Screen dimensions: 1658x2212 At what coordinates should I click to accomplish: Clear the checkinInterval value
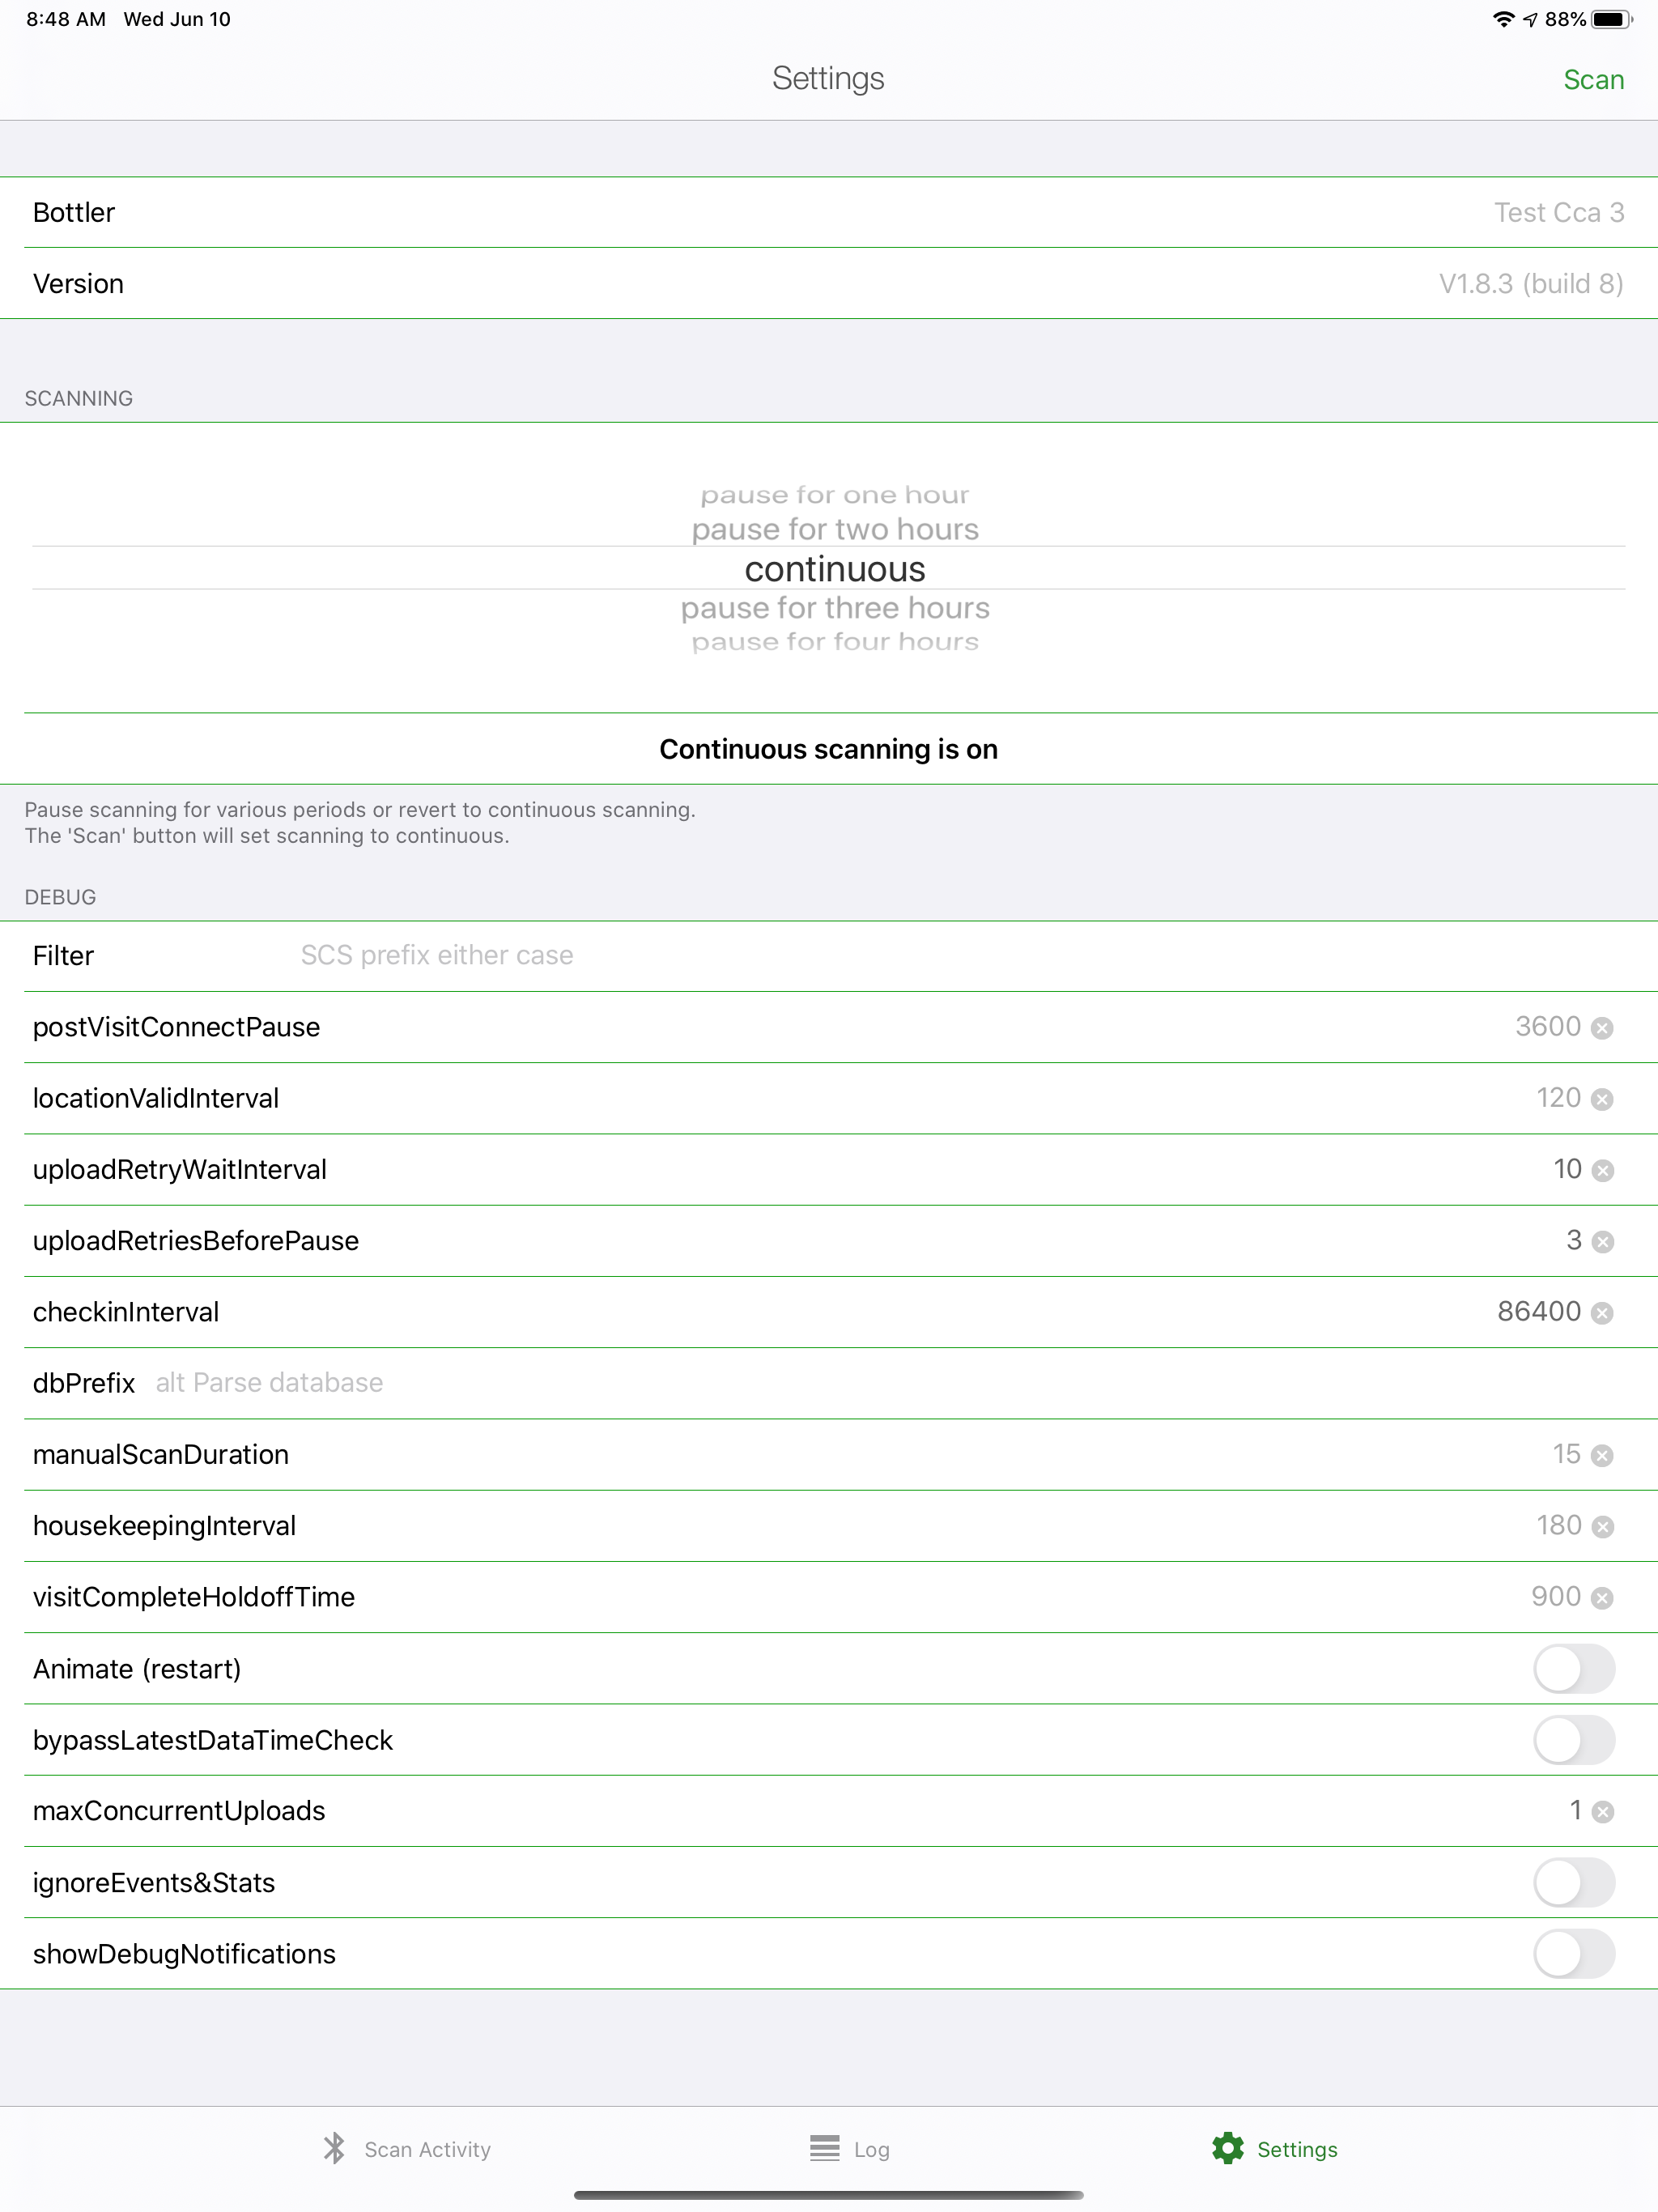(x=1602, y=1313)
